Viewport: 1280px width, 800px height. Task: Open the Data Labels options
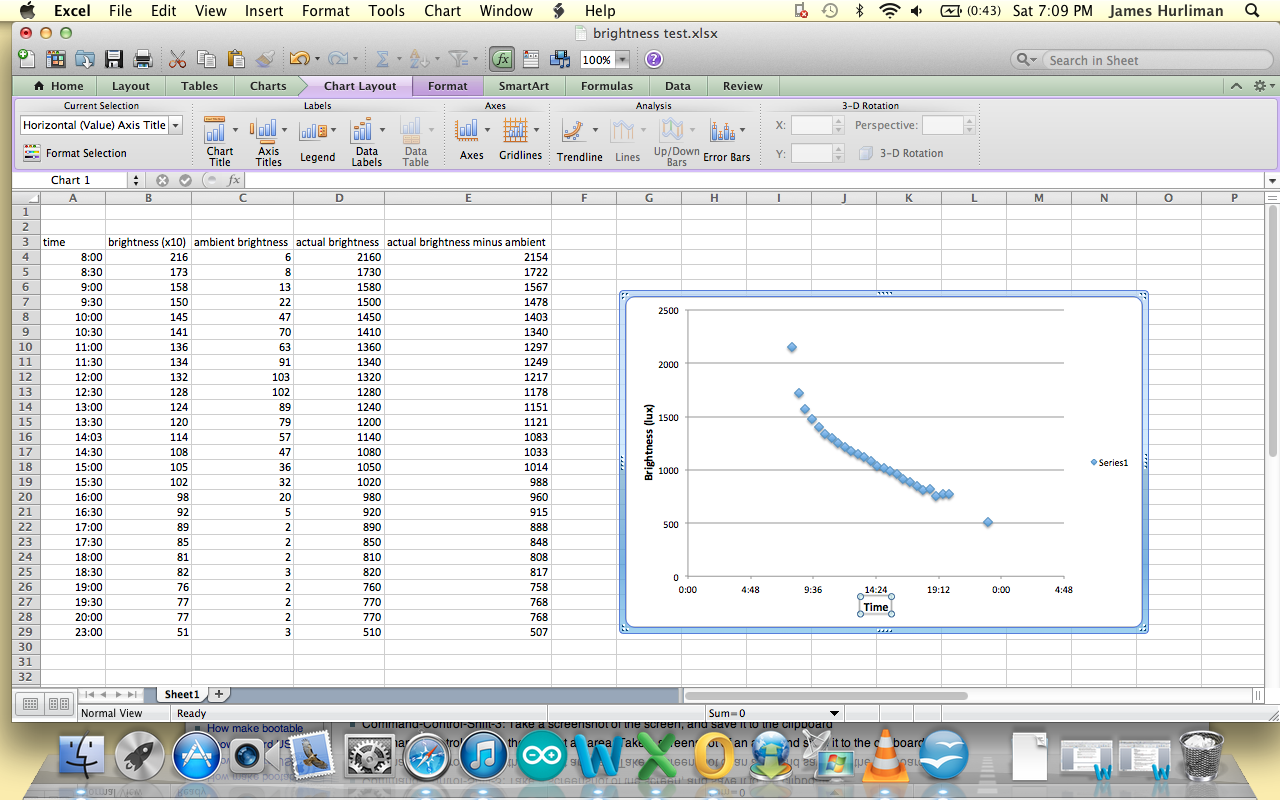click(367, 142)
